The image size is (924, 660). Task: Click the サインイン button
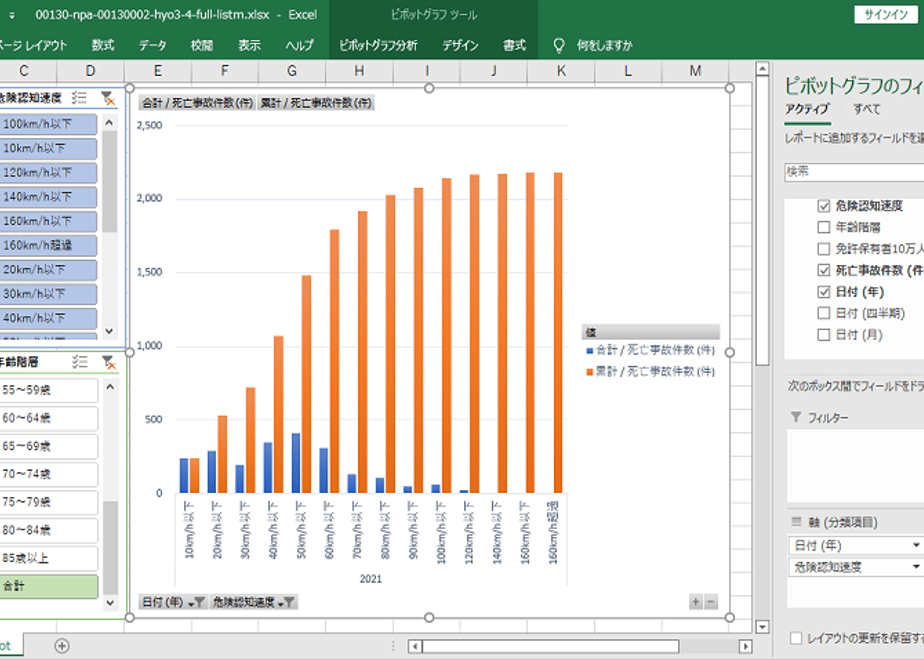886,15
